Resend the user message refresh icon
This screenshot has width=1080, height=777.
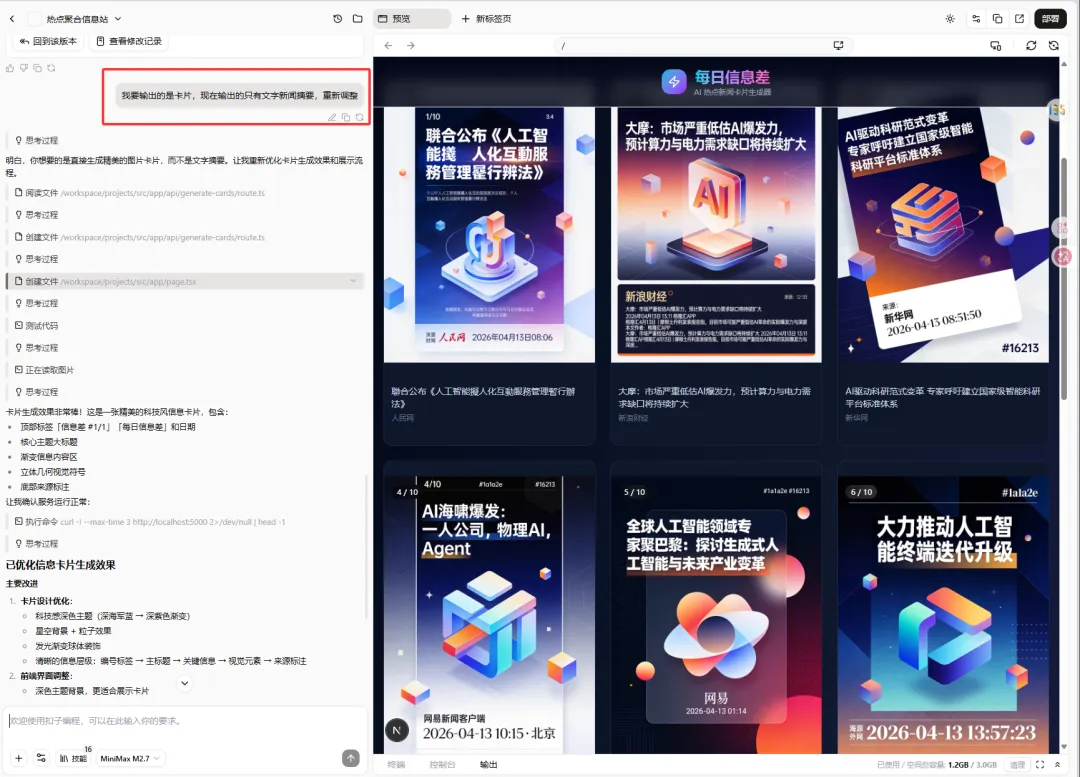pyautogui.click(x=360, y=118)
